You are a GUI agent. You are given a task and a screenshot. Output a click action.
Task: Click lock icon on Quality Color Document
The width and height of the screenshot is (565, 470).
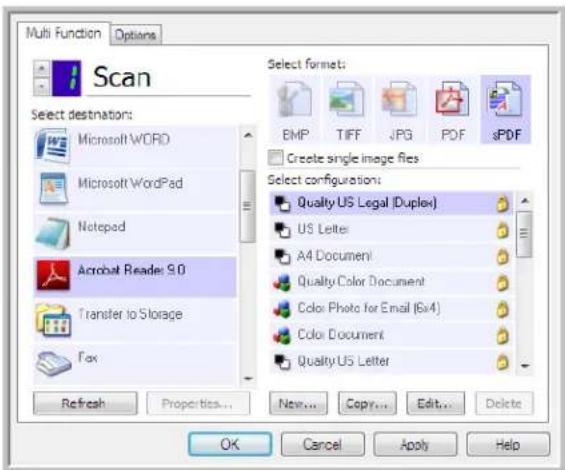pyautogui.click(x=502, y=283)
